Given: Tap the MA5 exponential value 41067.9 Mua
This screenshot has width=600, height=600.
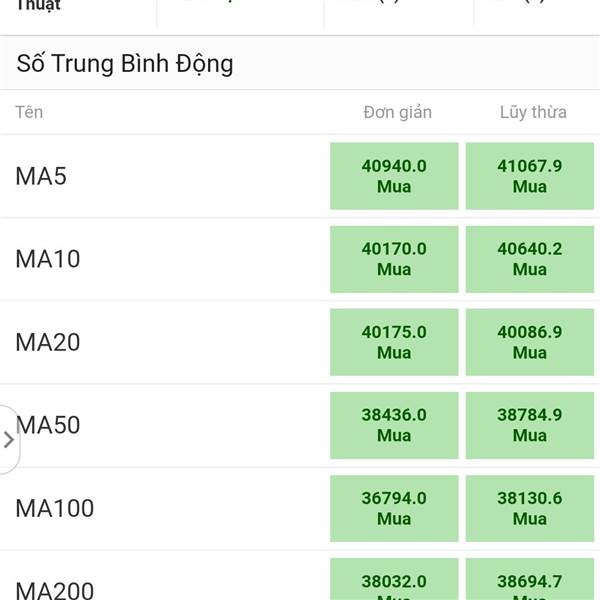Looking at the screenshot, I should click(x=529, y=176).
